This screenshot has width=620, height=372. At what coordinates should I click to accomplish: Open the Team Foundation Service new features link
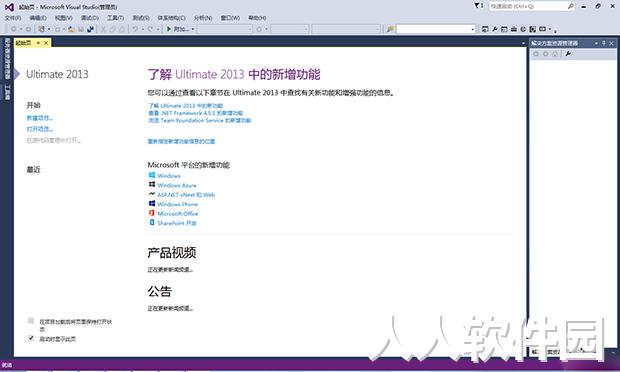pos(200,120)
